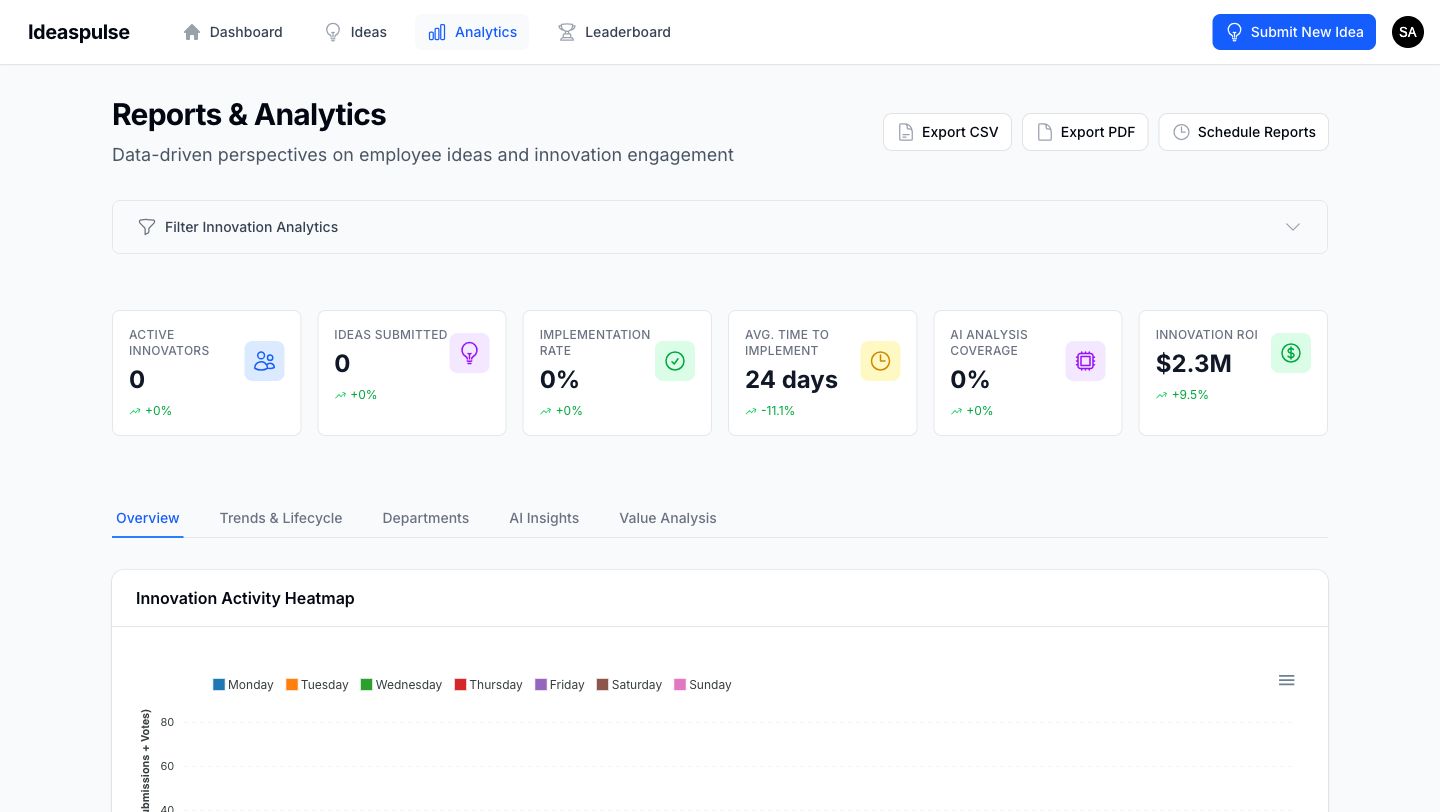Go to the Ideas page

pyautogui.click(x=356, y=32)
